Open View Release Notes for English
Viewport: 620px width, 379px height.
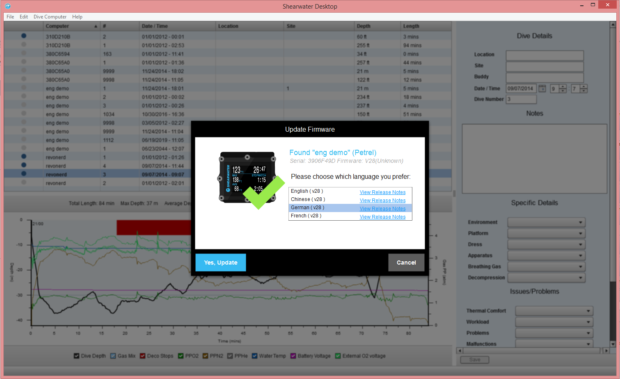[382, 192]
